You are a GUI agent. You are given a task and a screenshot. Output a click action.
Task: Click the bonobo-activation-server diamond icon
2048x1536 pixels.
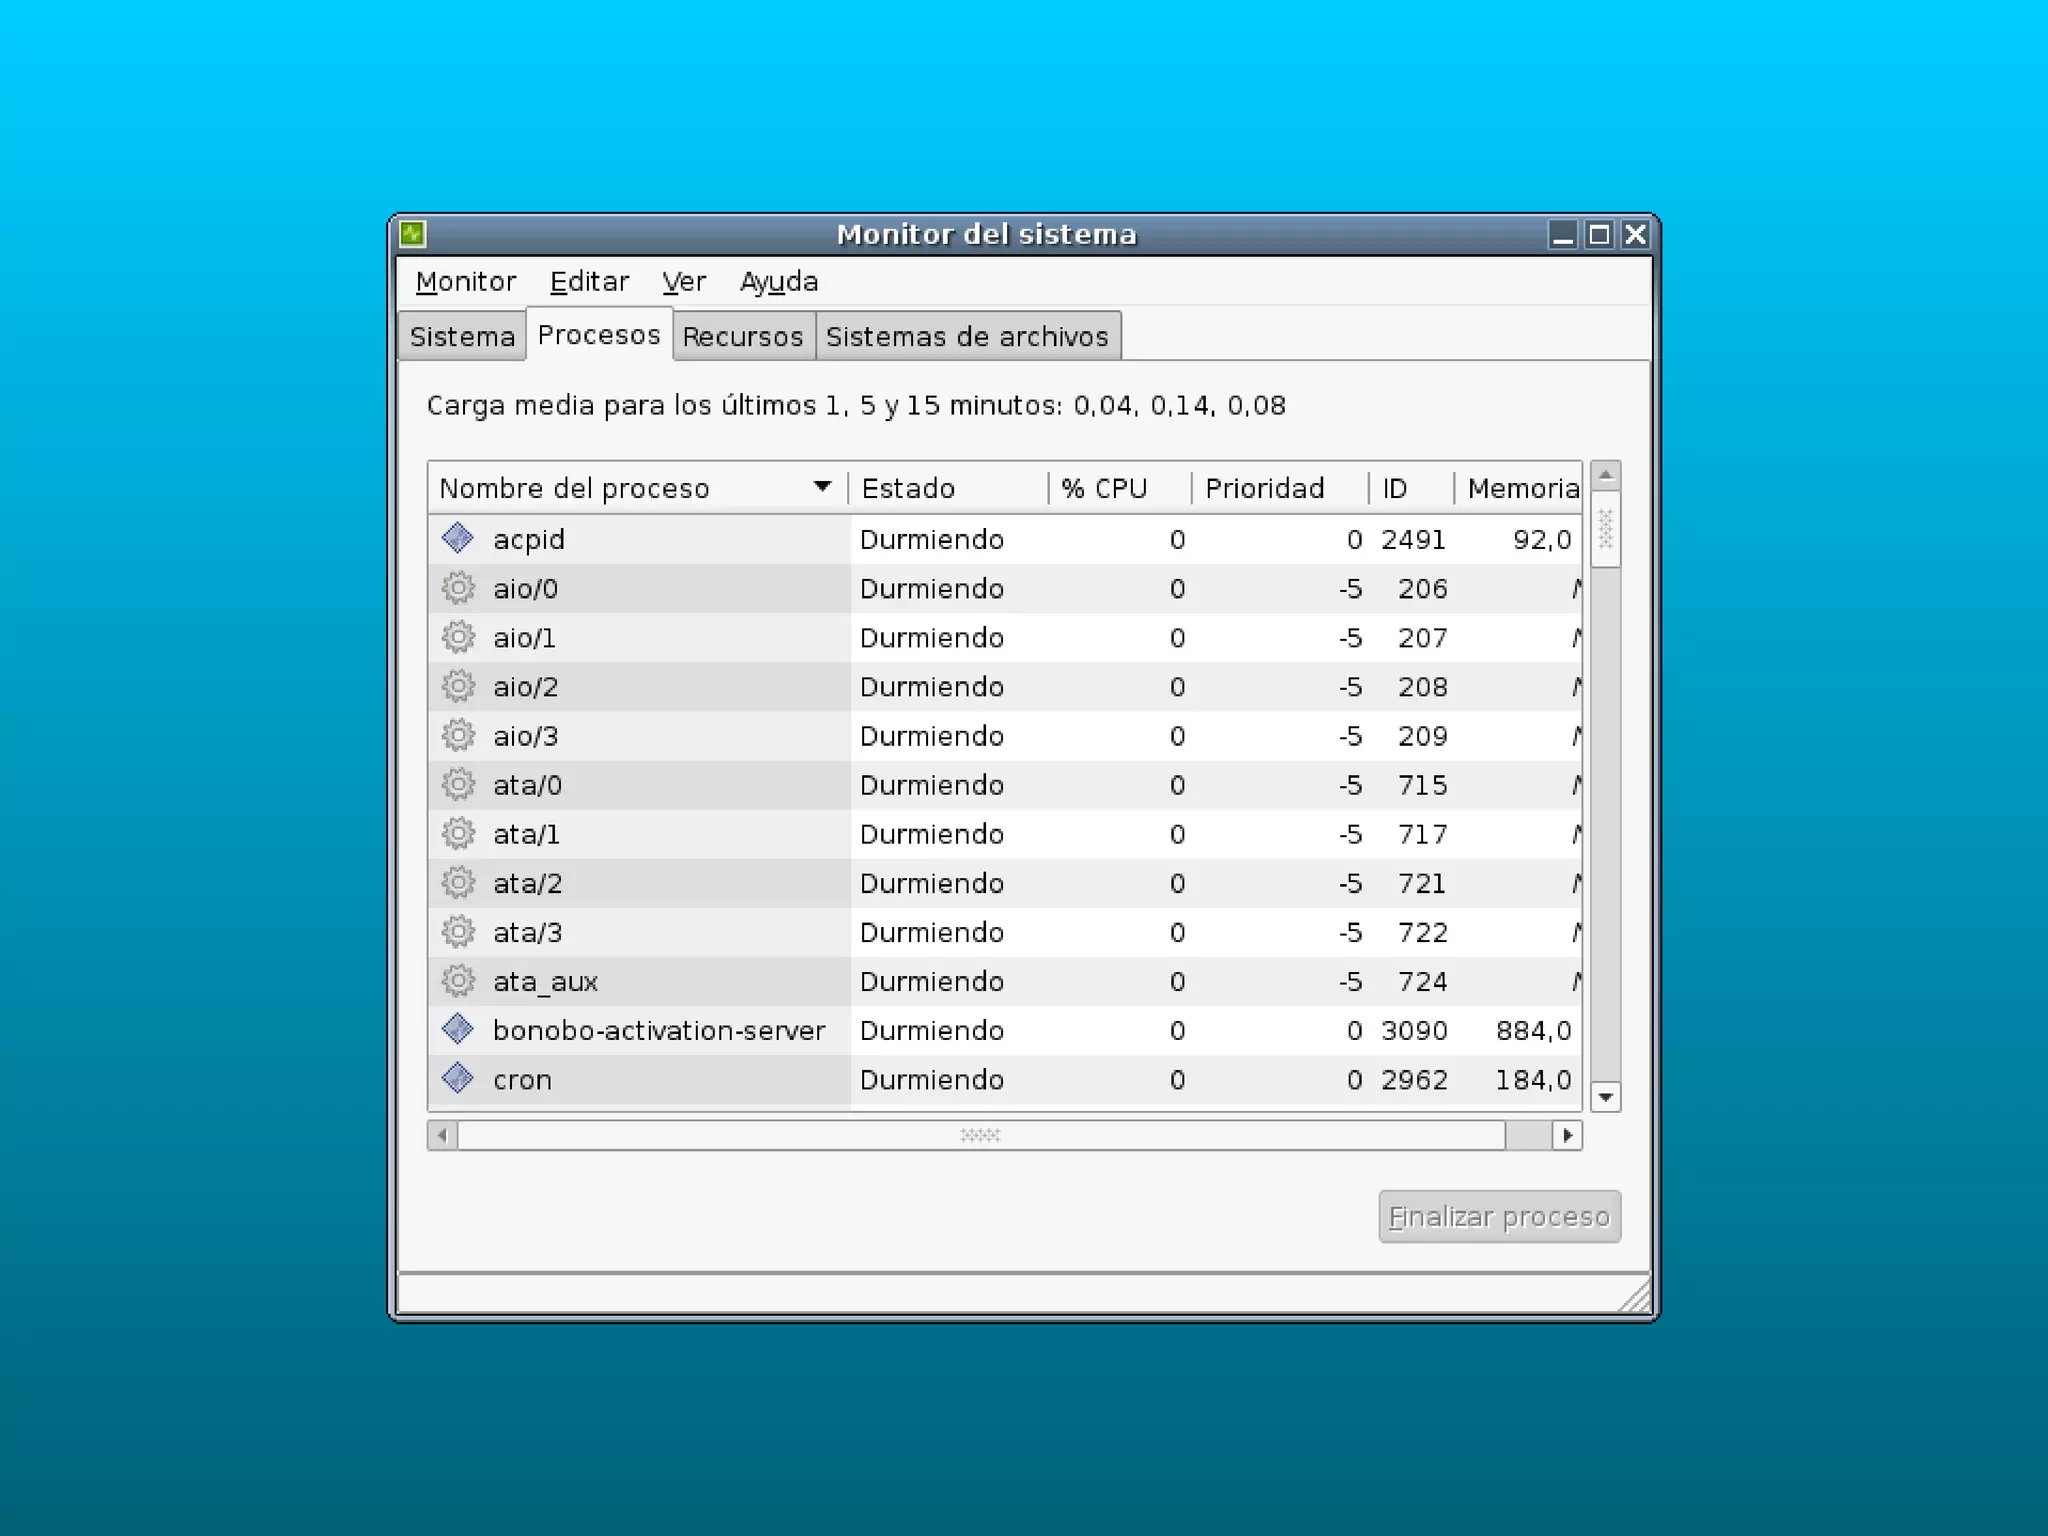coord(458,1029)
